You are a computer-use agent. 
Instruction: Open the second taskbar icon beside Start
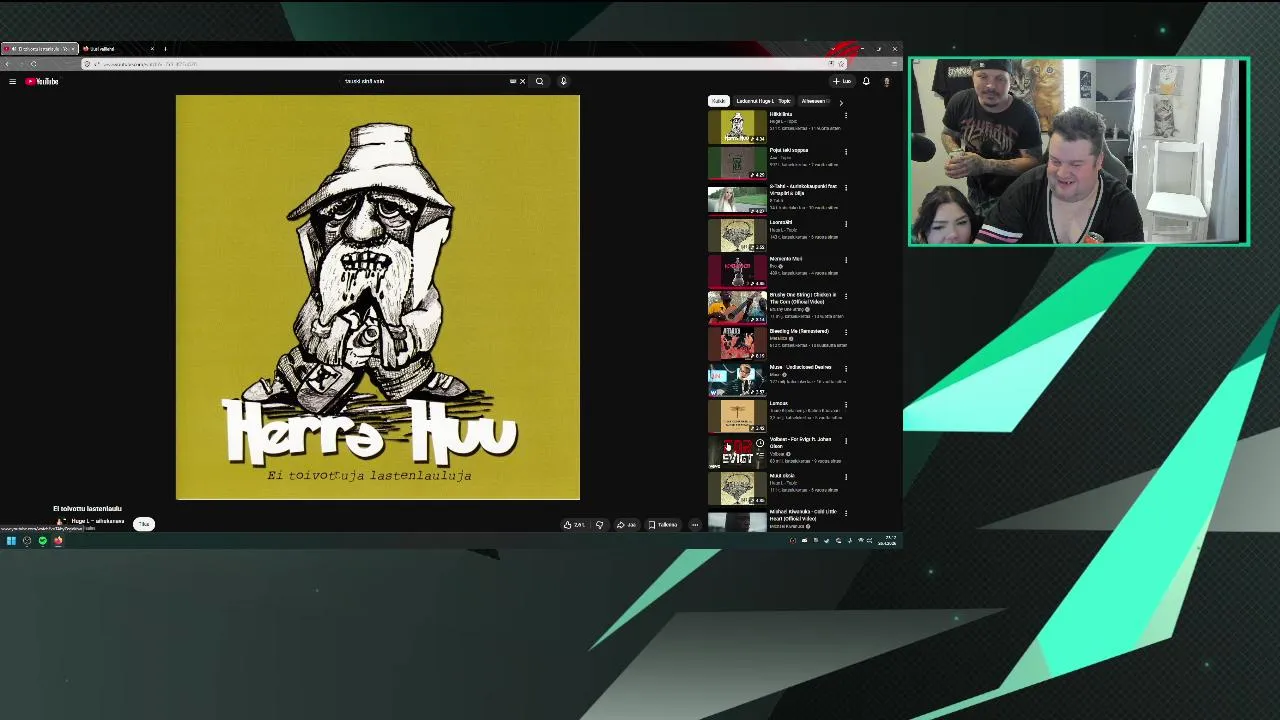[x=27, y=541]
